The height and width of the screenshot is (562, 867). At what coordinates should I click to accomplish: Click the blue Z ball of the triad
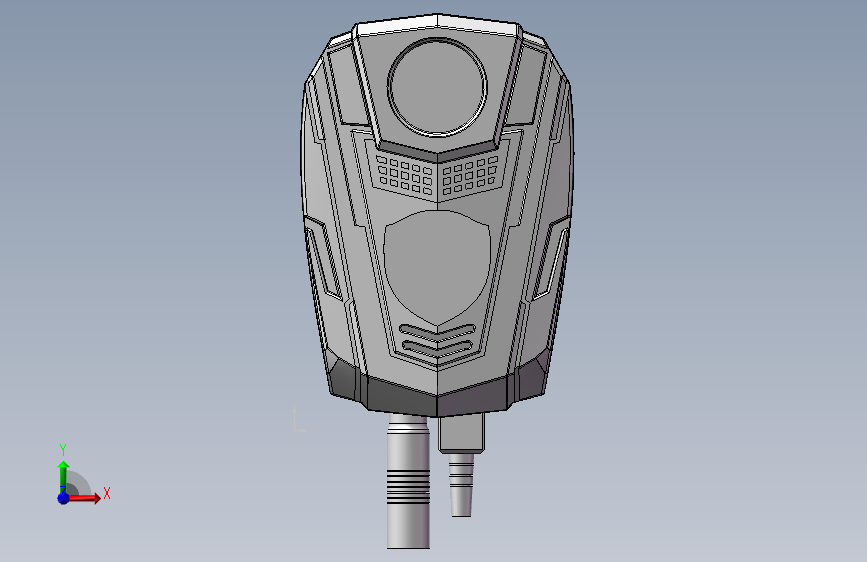(x=63, y=498)
